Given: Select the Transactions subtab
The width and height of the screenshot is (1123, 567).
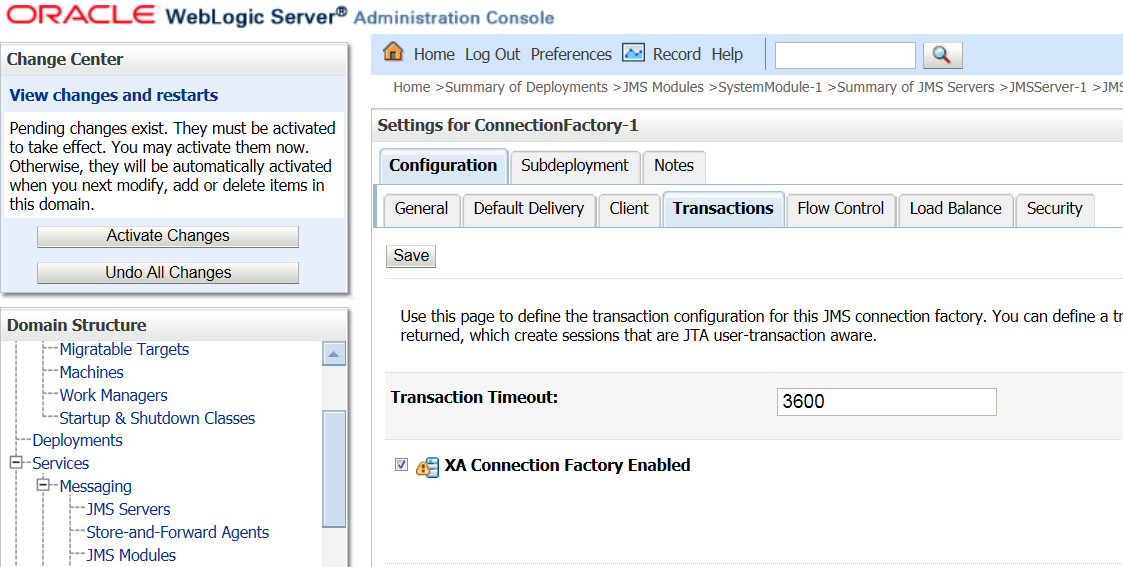Looking at the screenshot, I should (x=723, y=208).
